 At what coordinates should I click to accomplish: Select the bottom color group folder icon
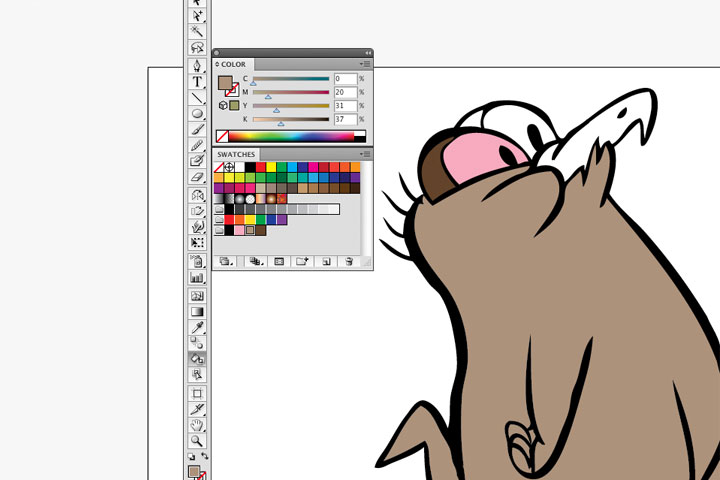click(219, 230)
